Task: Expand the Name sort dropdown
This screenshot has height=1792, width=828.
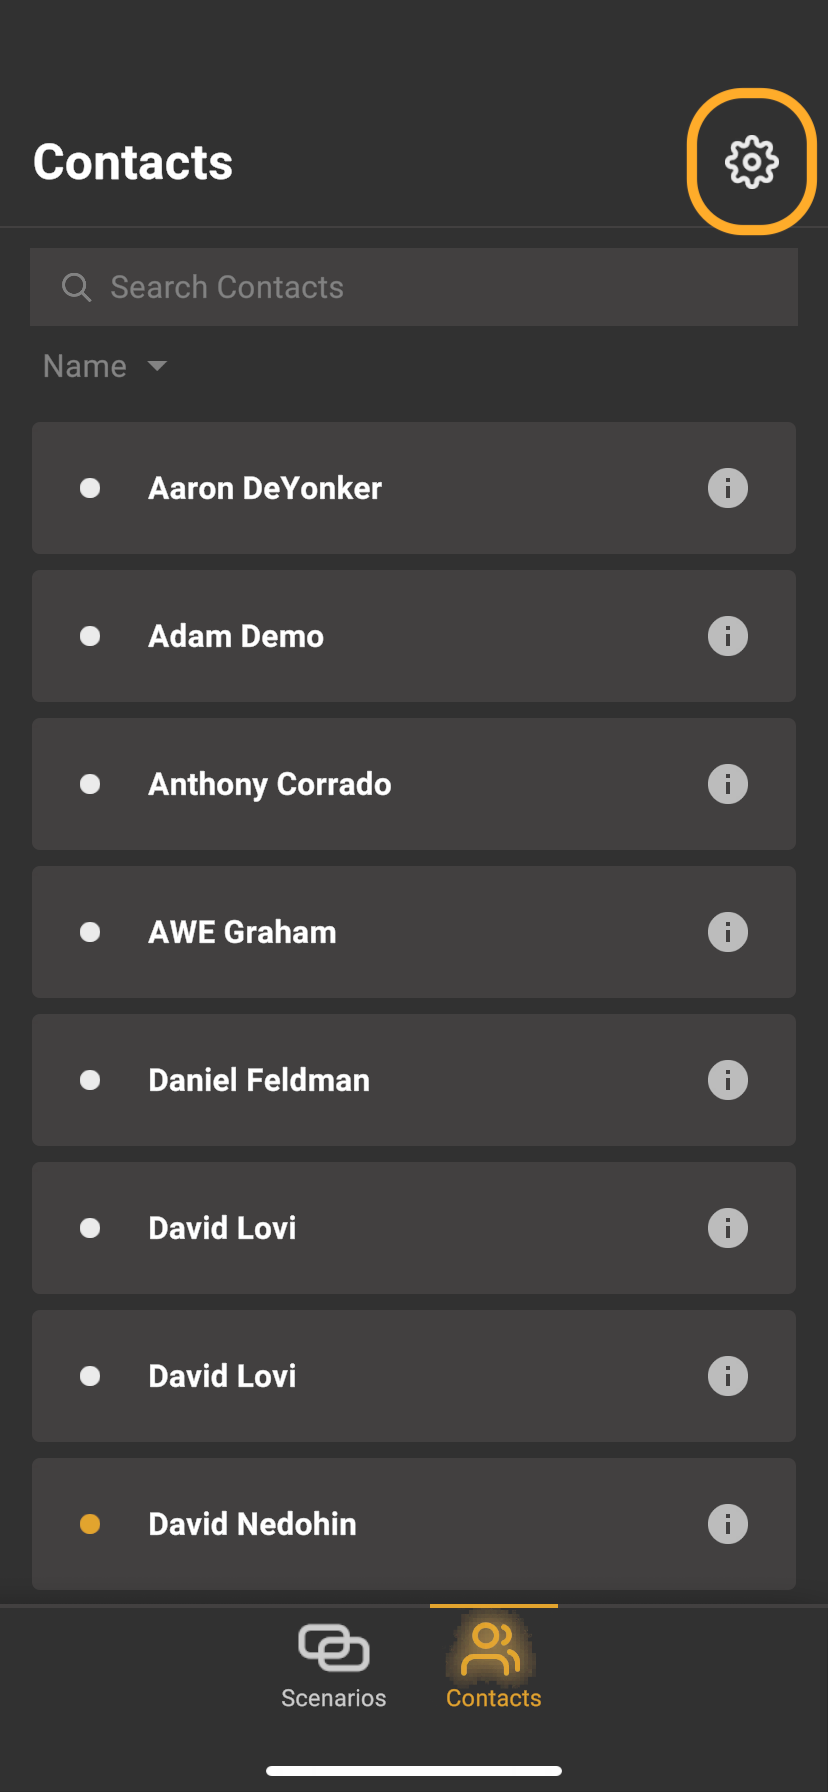Action: tap(105, 366)
